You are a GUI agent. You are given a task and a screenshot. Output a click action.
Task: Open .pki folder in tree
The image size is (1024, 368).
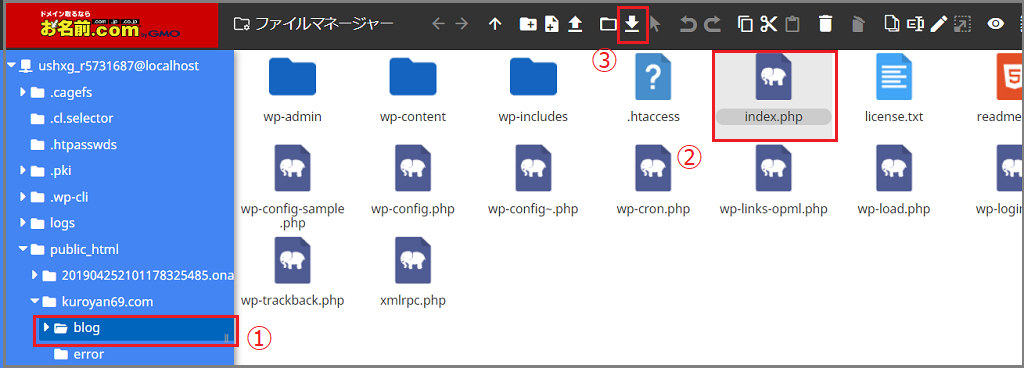pyautogui.click(x=61, y=170)
